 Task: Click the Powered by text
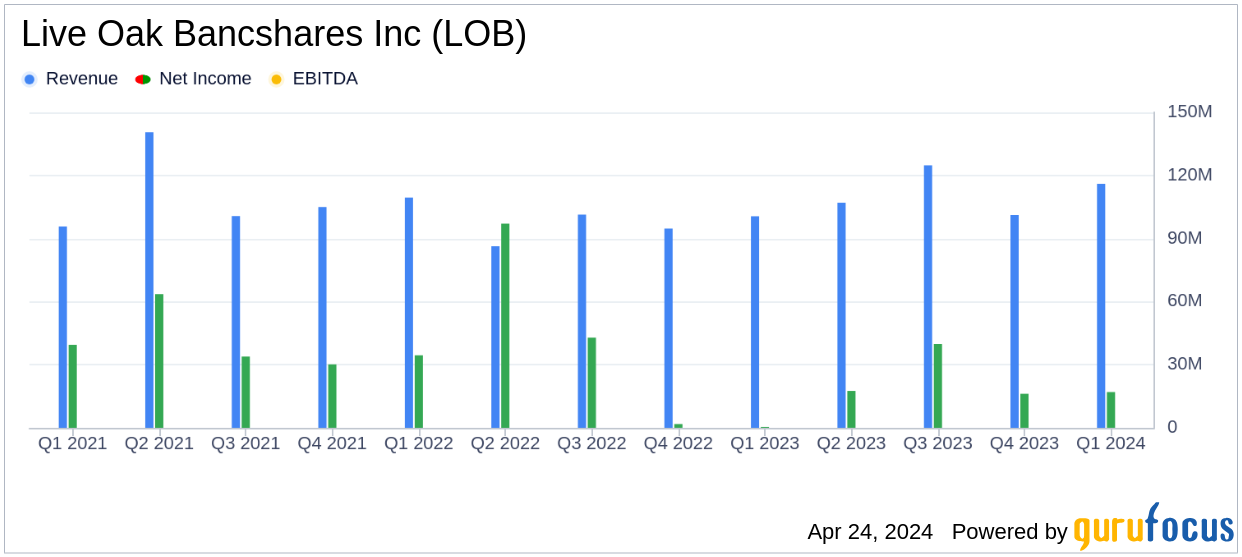1010,532
